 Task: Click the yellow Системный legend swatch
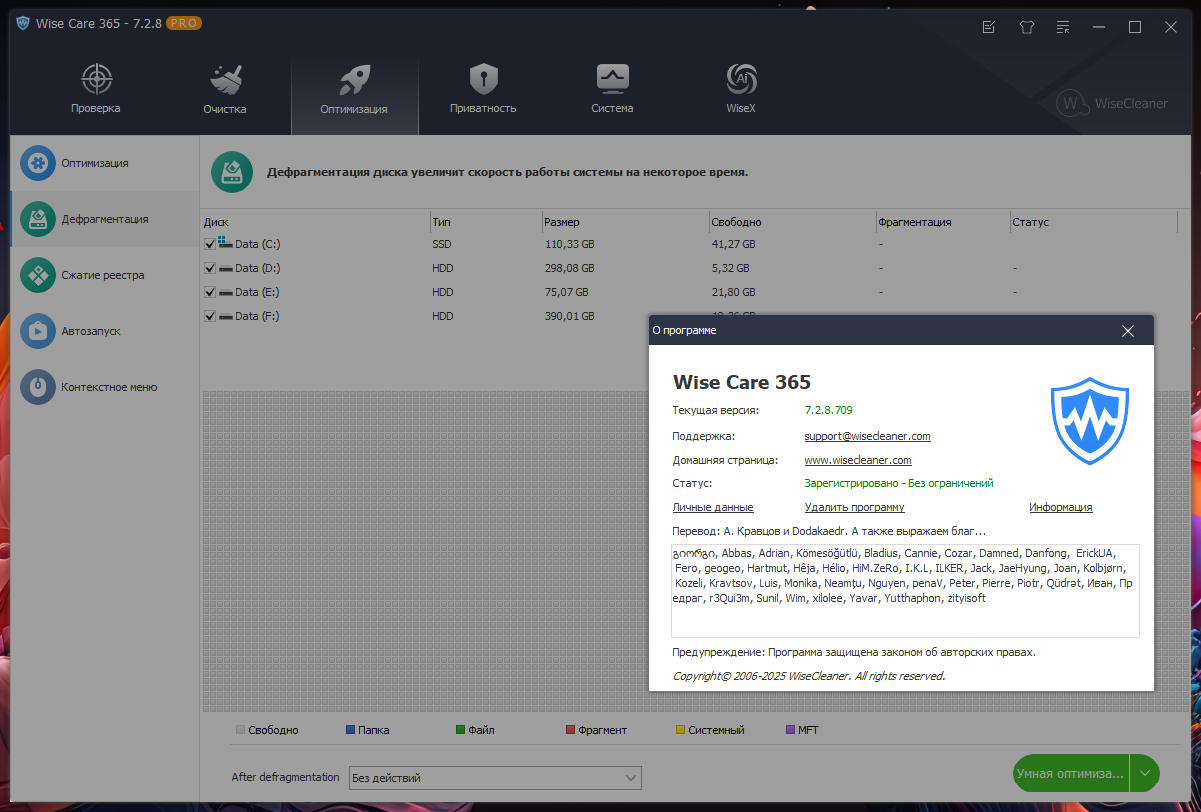click(x=680, y=730)
